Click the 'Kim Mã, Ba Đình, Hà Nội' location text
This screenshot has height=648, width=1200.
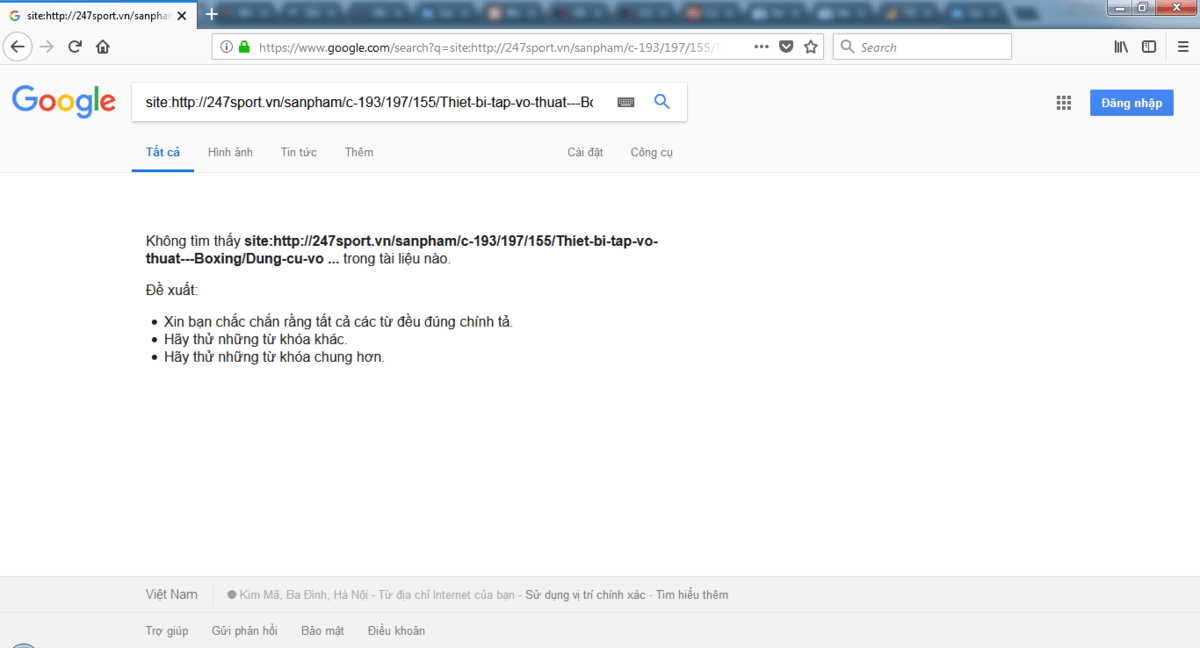pyautogui.click(x=304, y=595)
